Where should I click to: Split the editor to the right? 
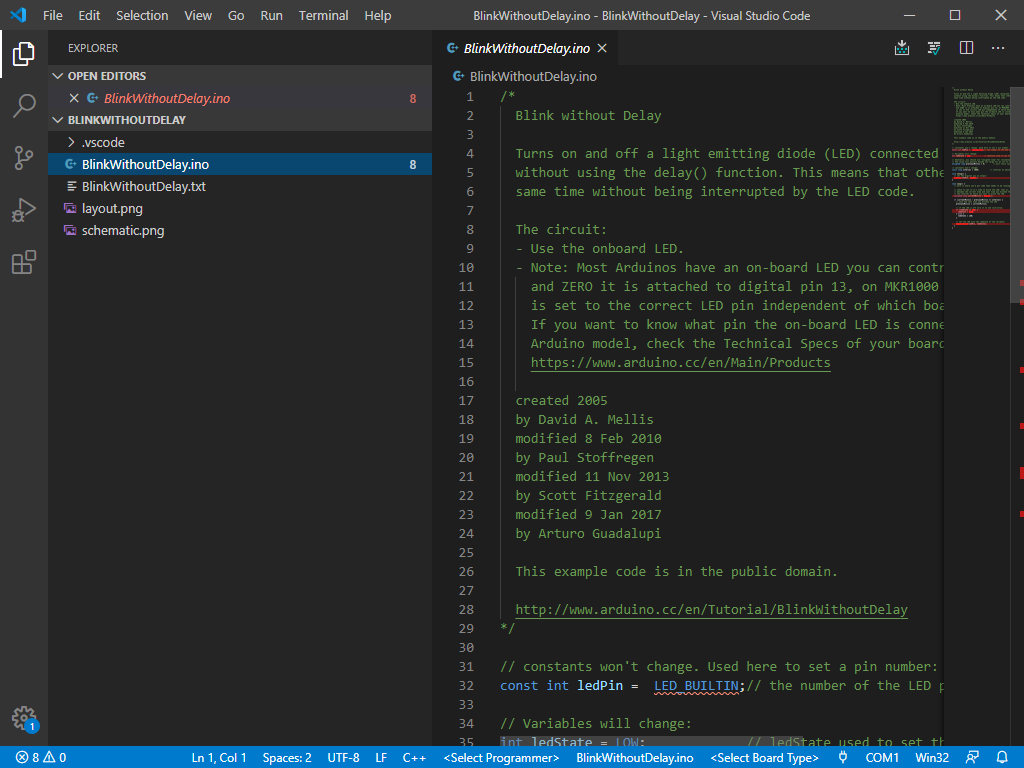pyautogui.click(x=966, y=48)
